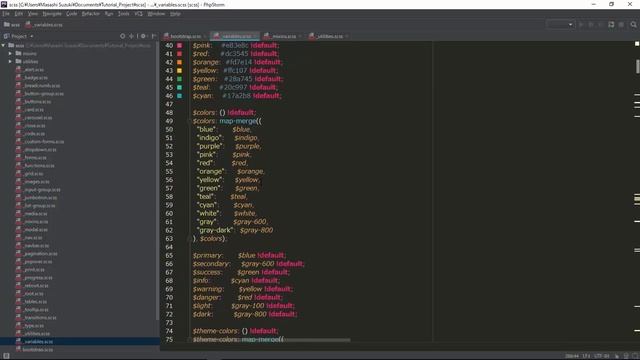Click the UTF-8 encoding status bar entry
Screen dimensions: 640x360
coord(602,356)
